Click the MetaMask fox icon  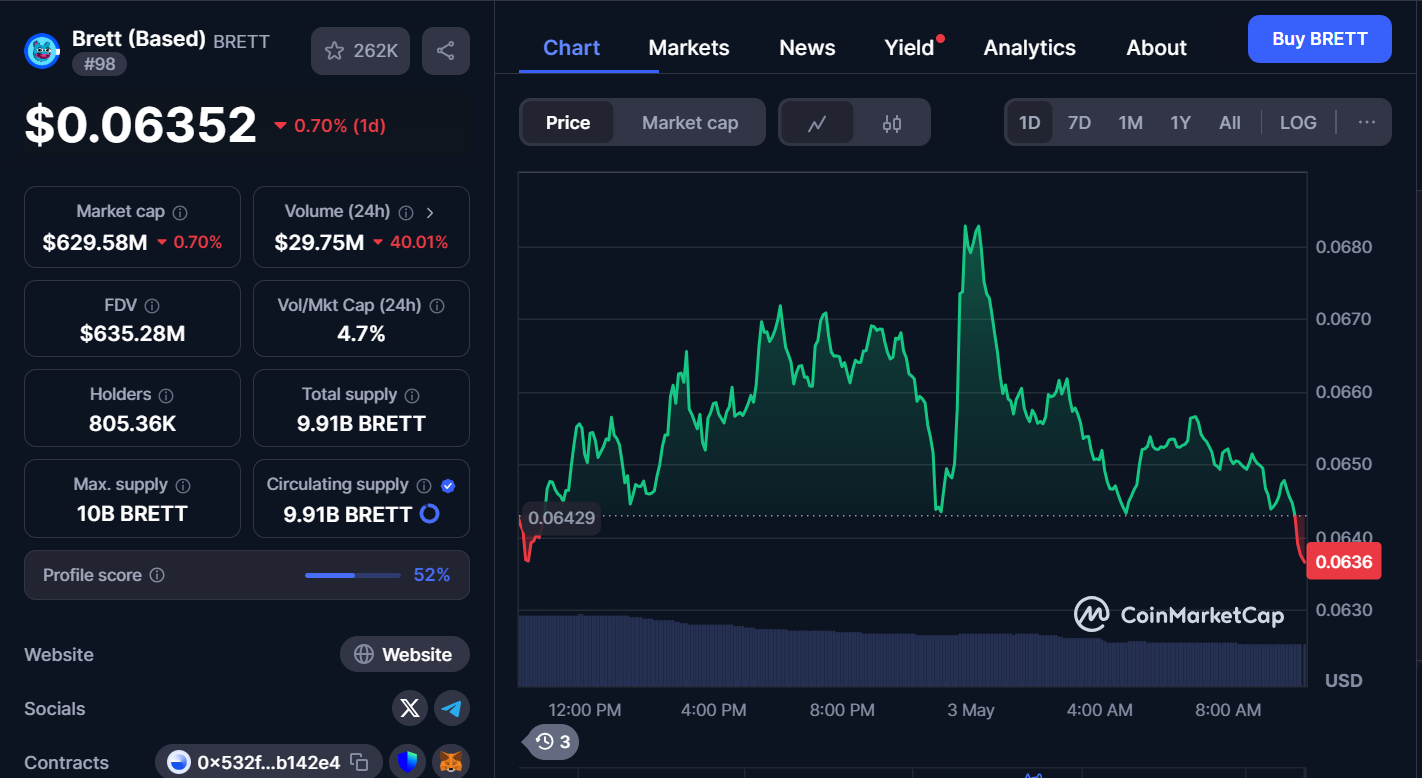(451, 762)
